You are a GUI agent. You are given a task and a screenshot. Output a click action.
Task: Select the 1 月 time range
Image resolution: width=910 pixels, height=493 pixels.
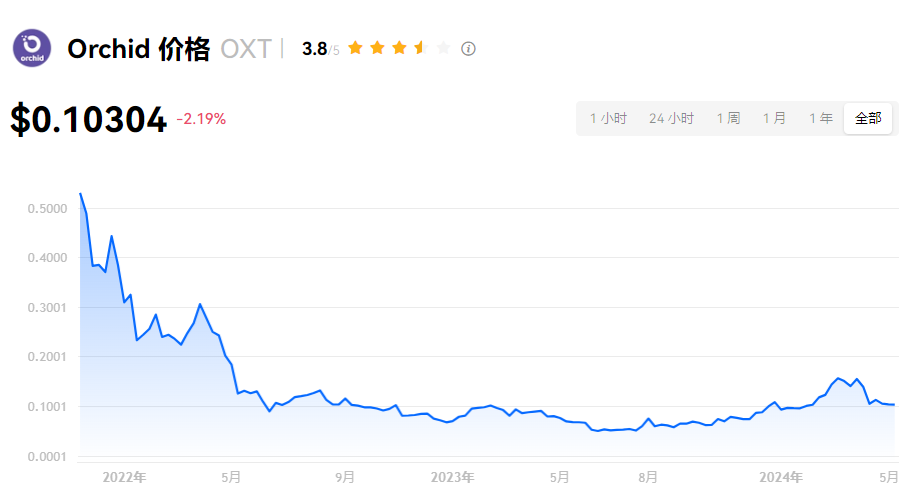tap(774, 118)
